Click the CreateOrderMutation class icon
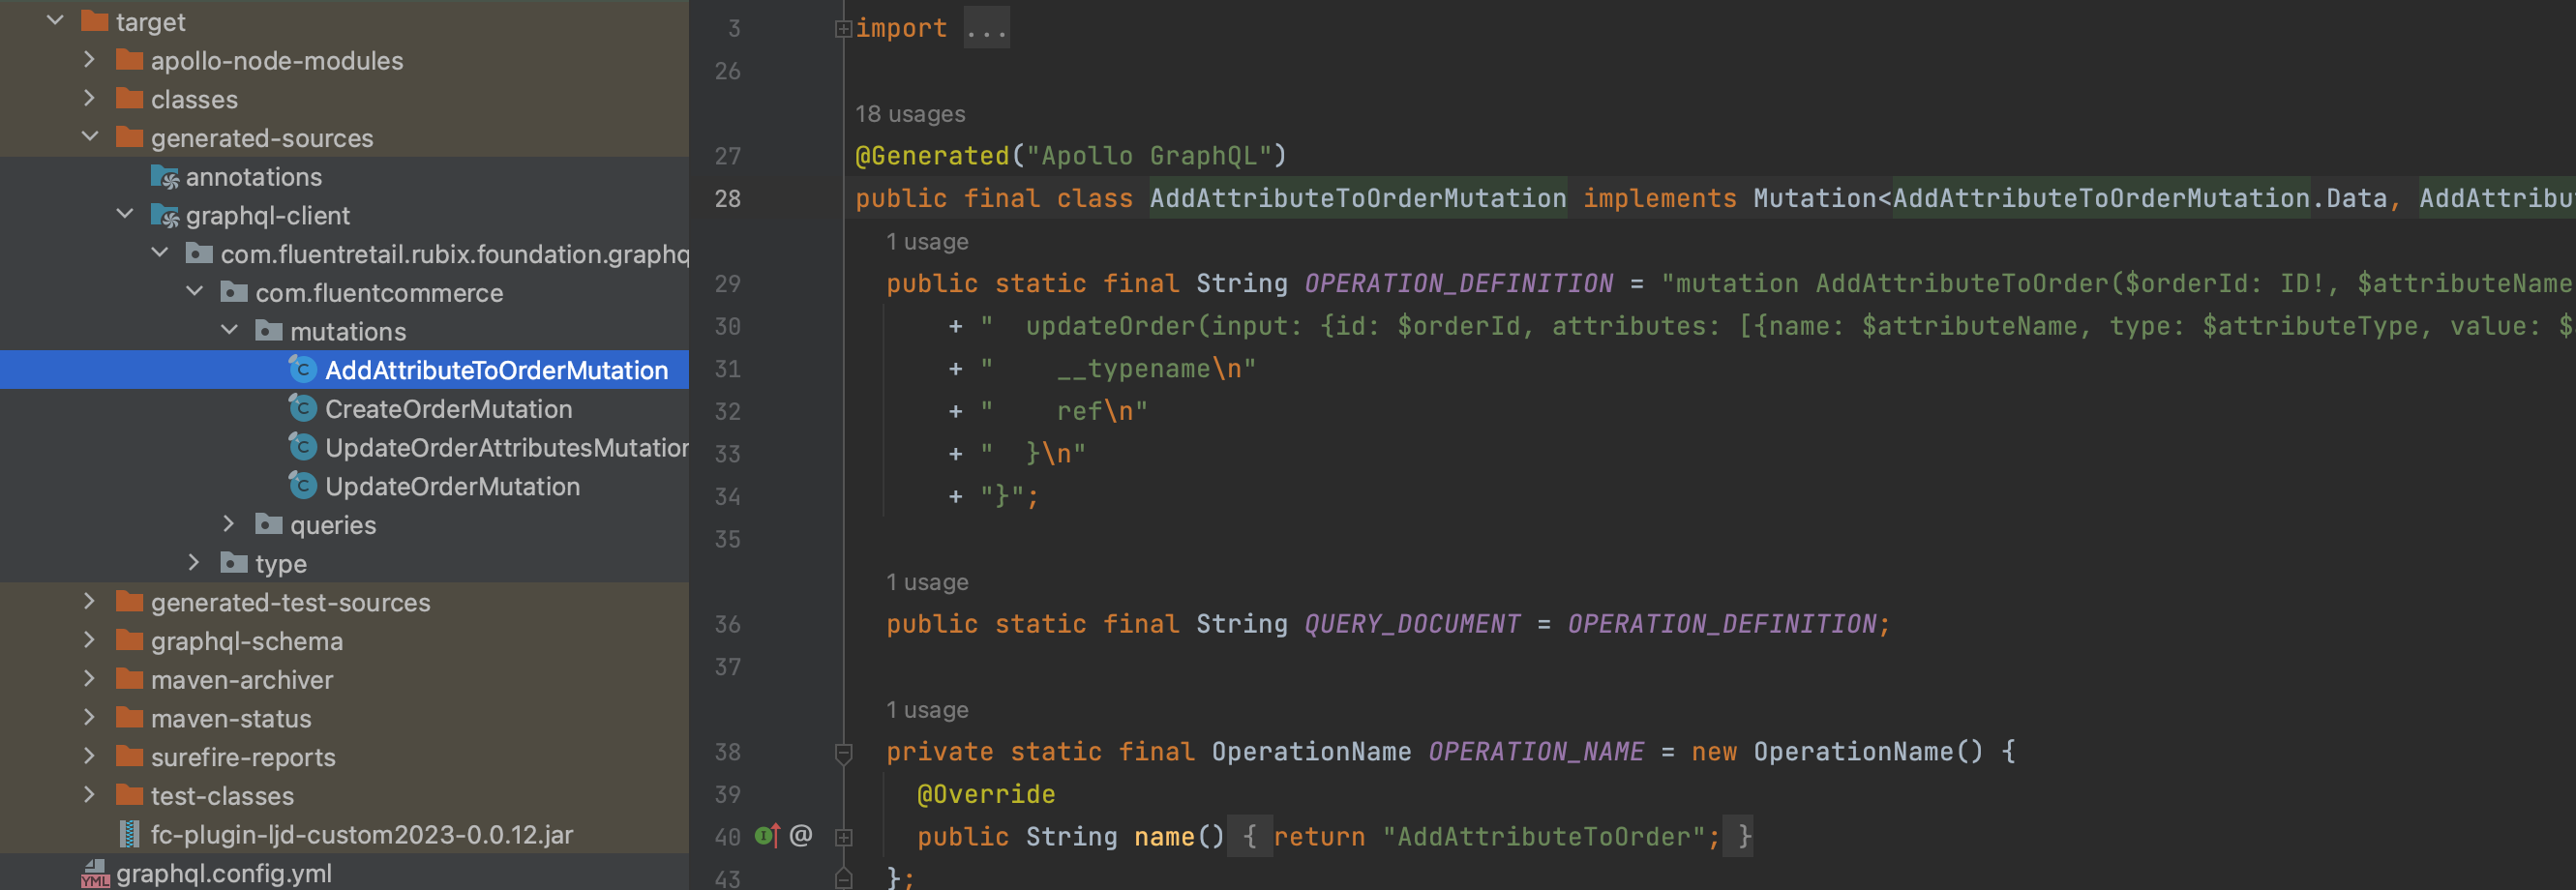Viewport: 2576px width, 890px height. tap(302, 409)
